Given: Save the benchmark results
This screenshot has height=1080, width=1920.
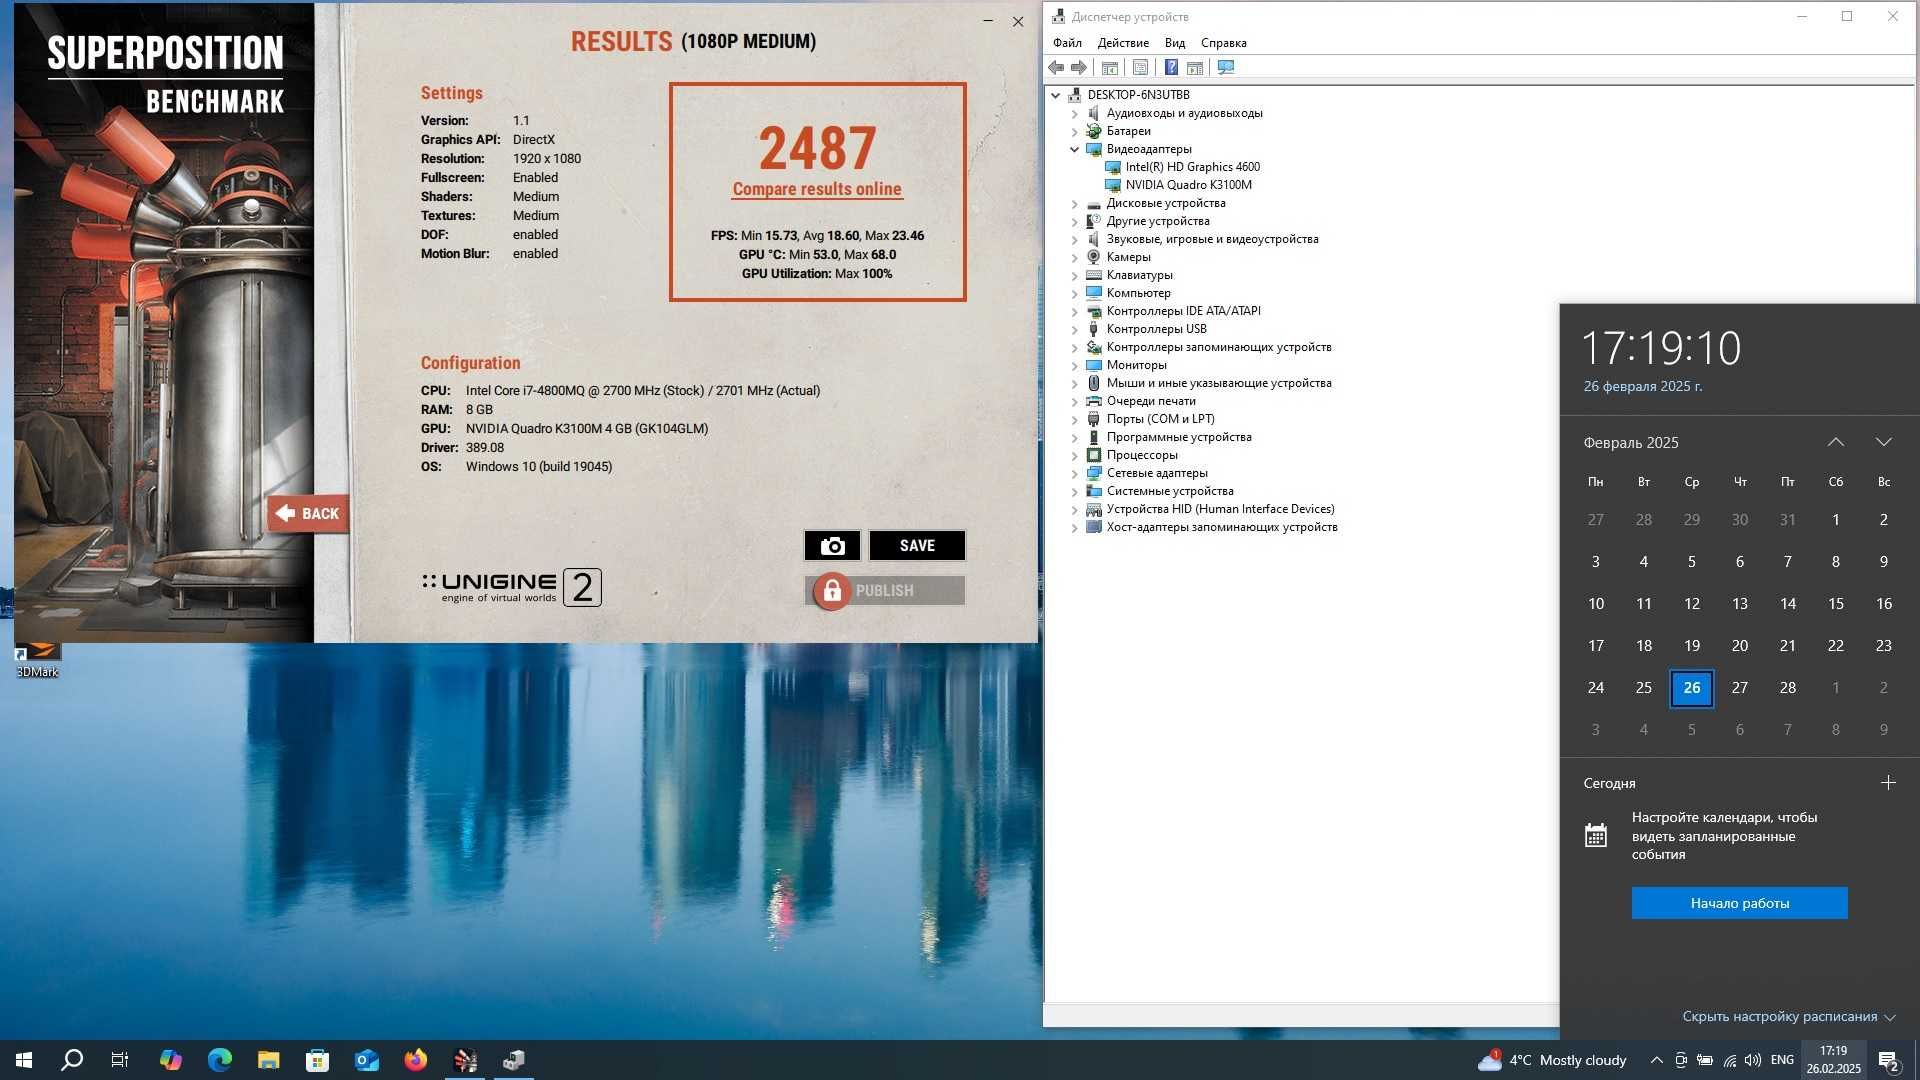Looking at the screenshot, I should pyautogui.click(x=917, y=546).
